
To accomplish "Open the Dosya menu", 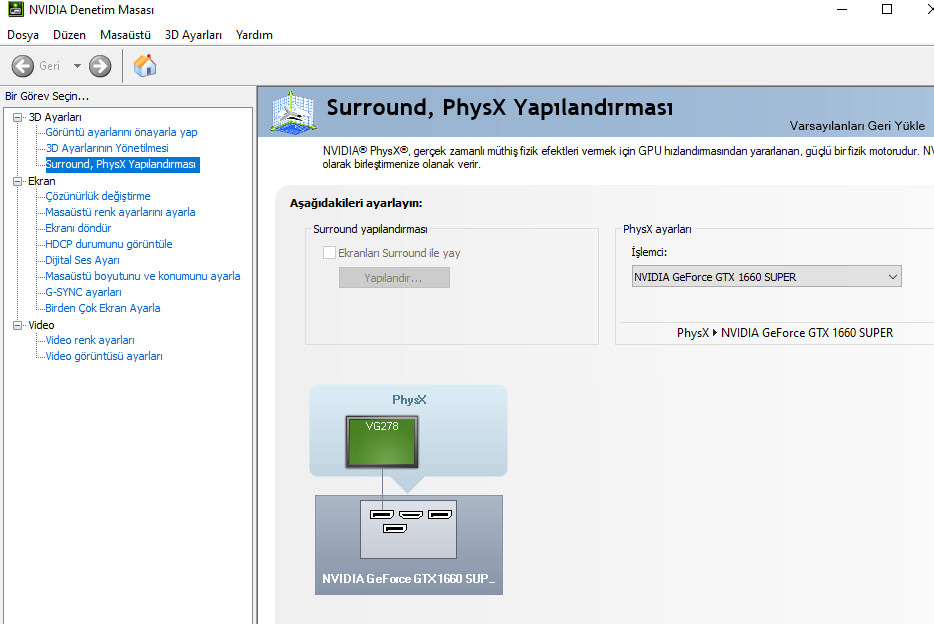I will tap(23, 35).
